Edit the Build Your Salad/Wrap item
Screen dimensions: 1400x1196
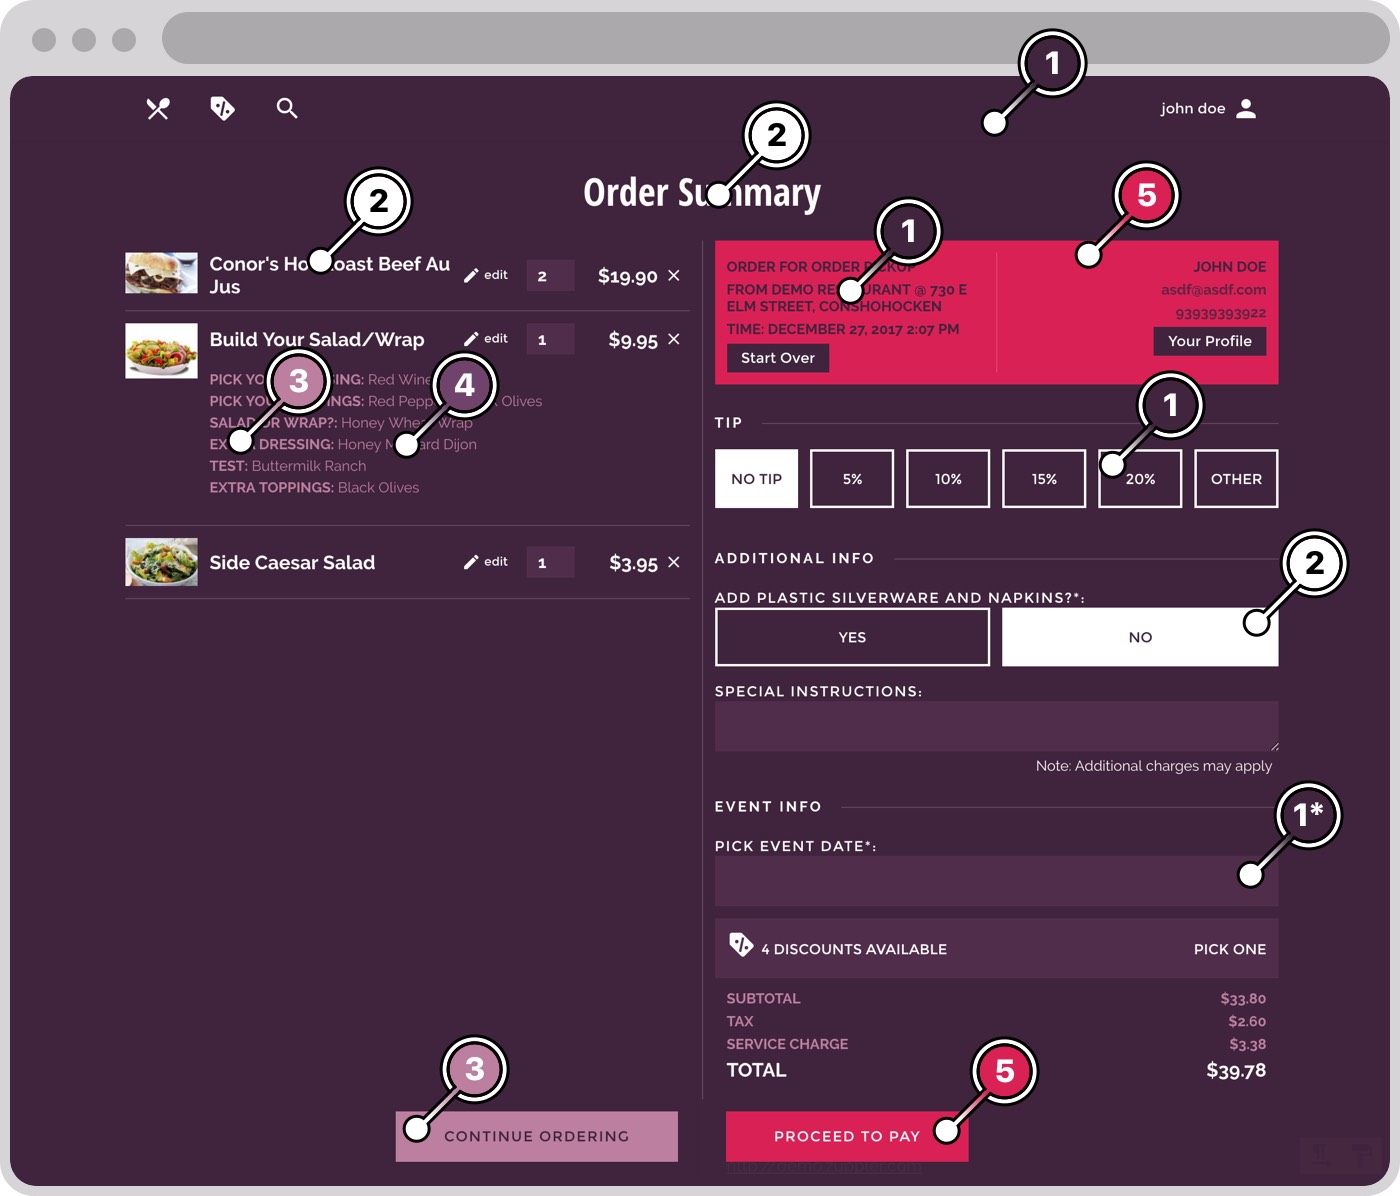click(x=486, y=339)
